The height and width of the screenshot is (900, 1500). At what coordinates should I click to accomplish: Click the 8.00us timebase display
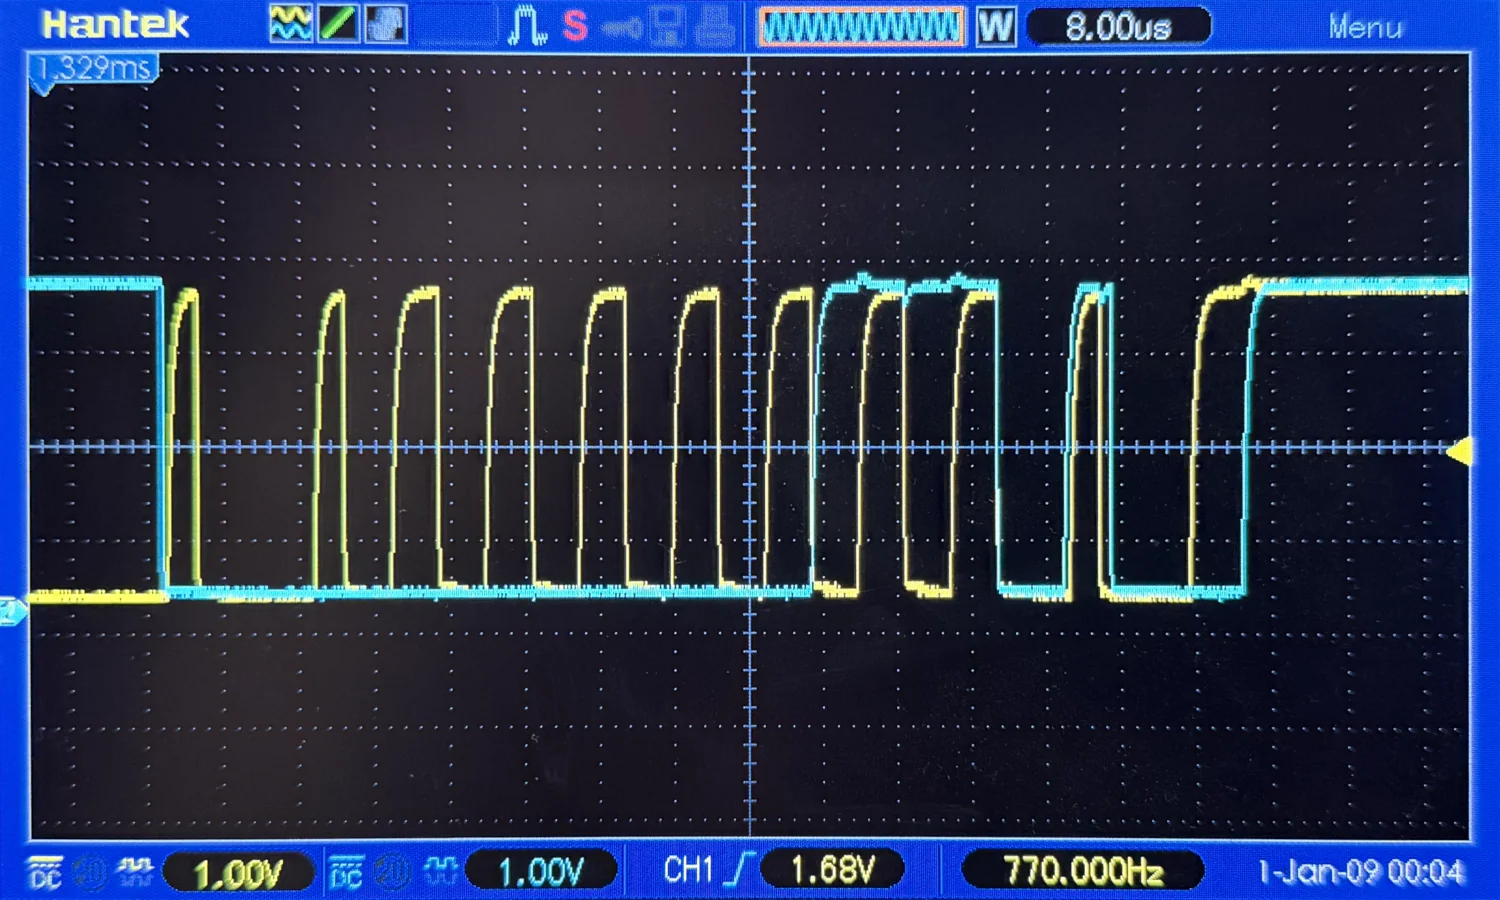pos(1118,27)
